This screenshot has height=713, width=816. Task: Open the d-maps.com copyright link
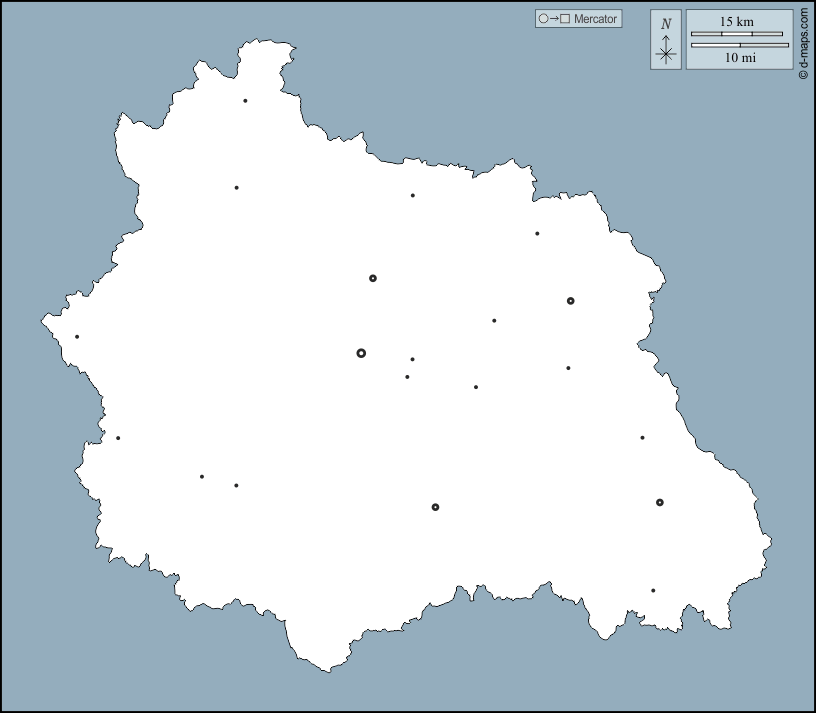click(x=803, y=42)
